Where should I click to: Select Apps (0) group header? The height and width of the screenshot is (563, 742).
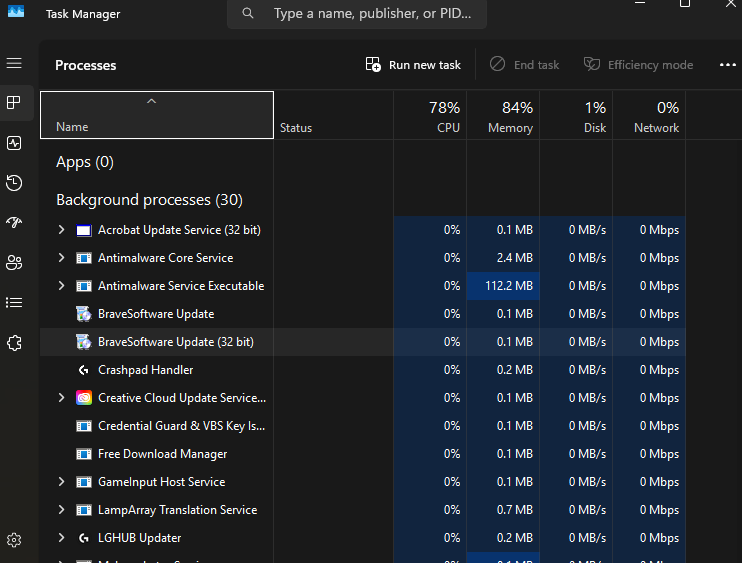click(x=85, y=162)
